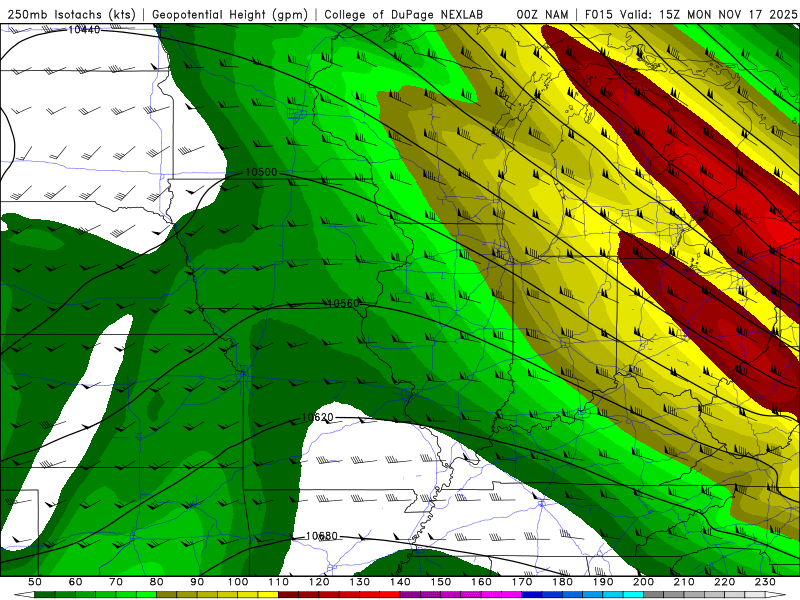Viewport: 800px width, 600px height.
Task: Select the dark blue swatch starting at 170
Action: (532, 595)
